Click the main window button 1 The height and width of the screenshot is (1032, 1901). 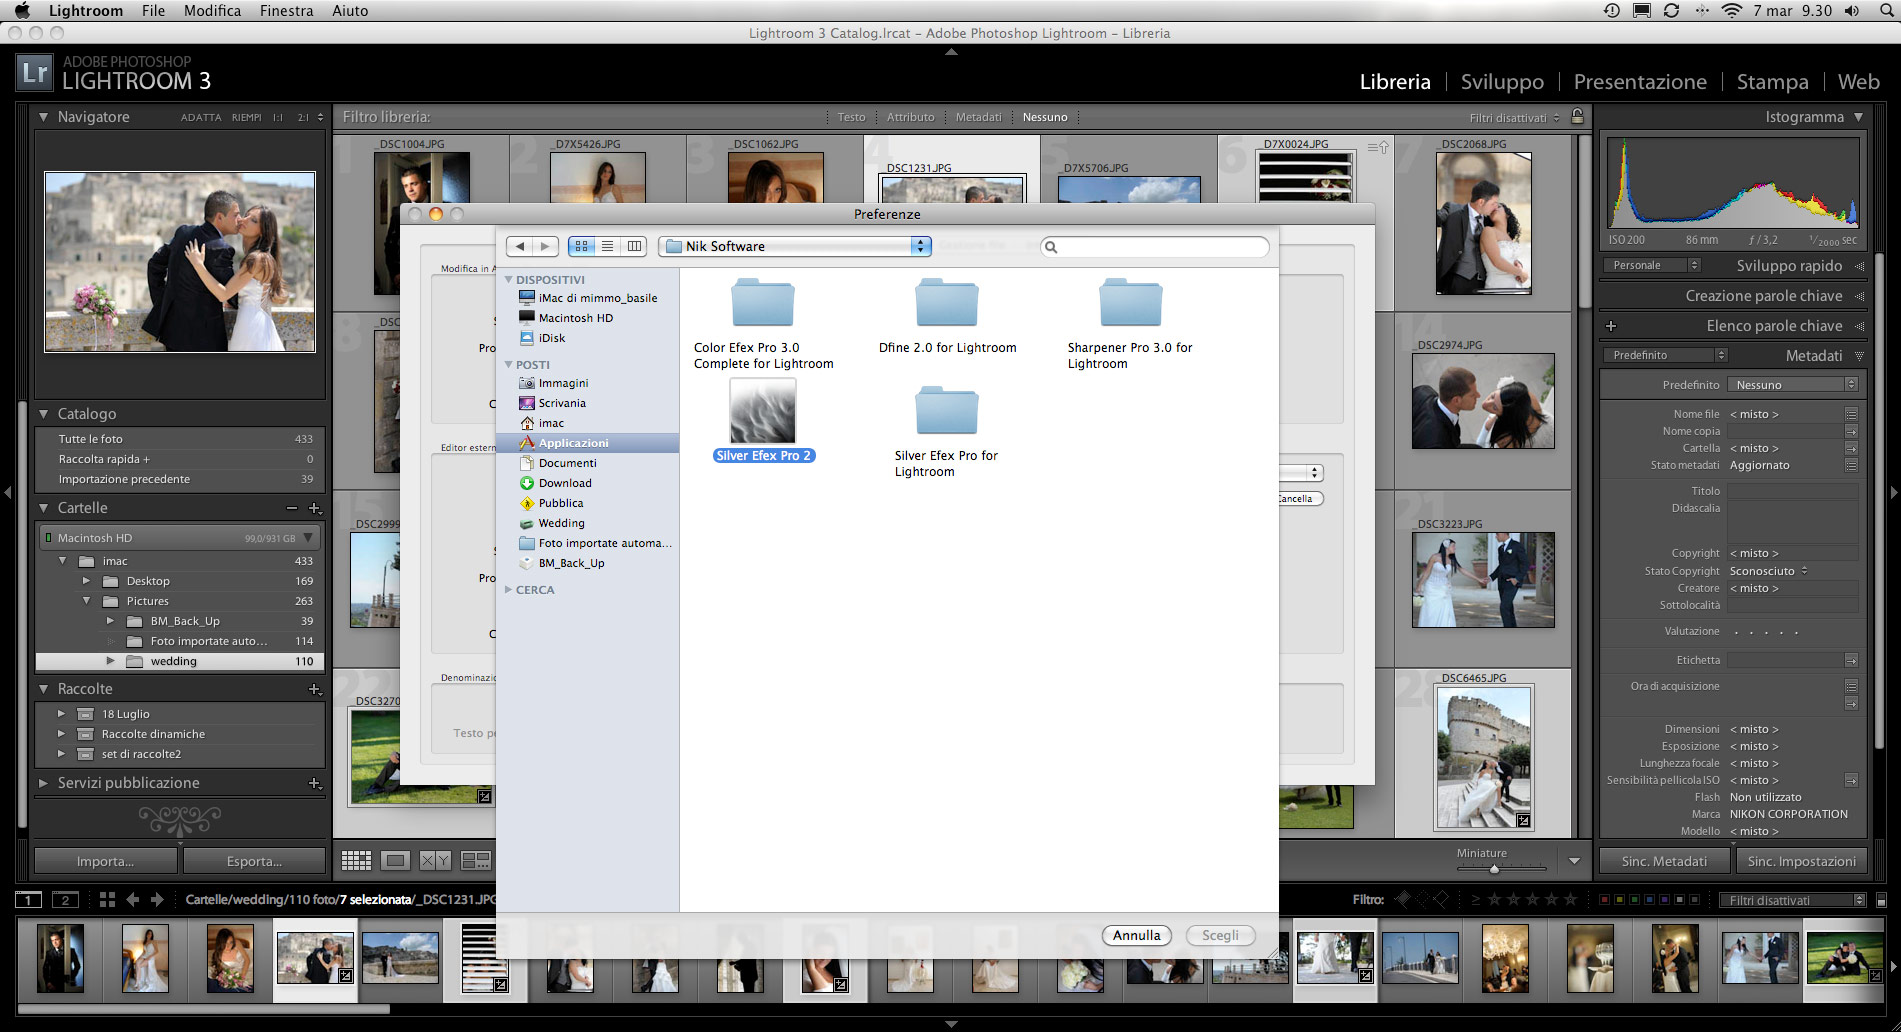(x=29, y=899)
